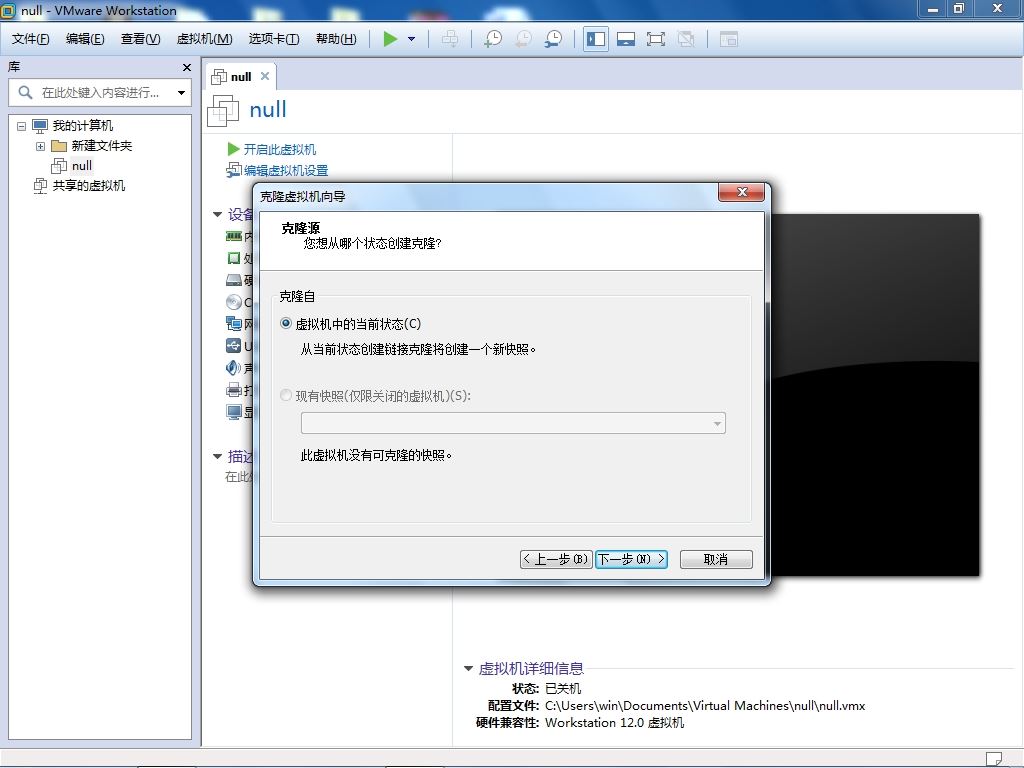Click the processor device icon
1024x768 pixels.
[x=234, y=258]
